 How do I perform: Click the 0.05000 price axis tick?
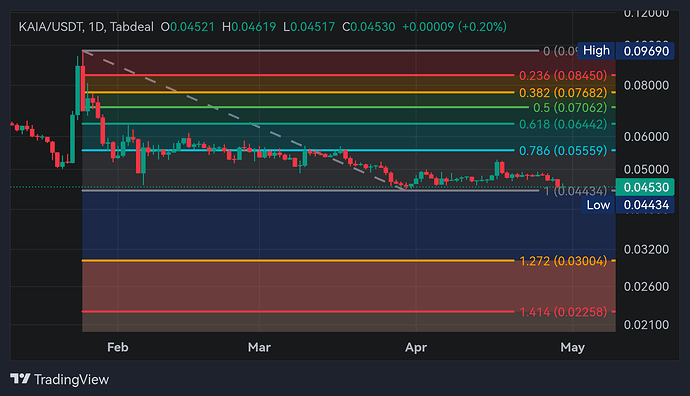646,169
